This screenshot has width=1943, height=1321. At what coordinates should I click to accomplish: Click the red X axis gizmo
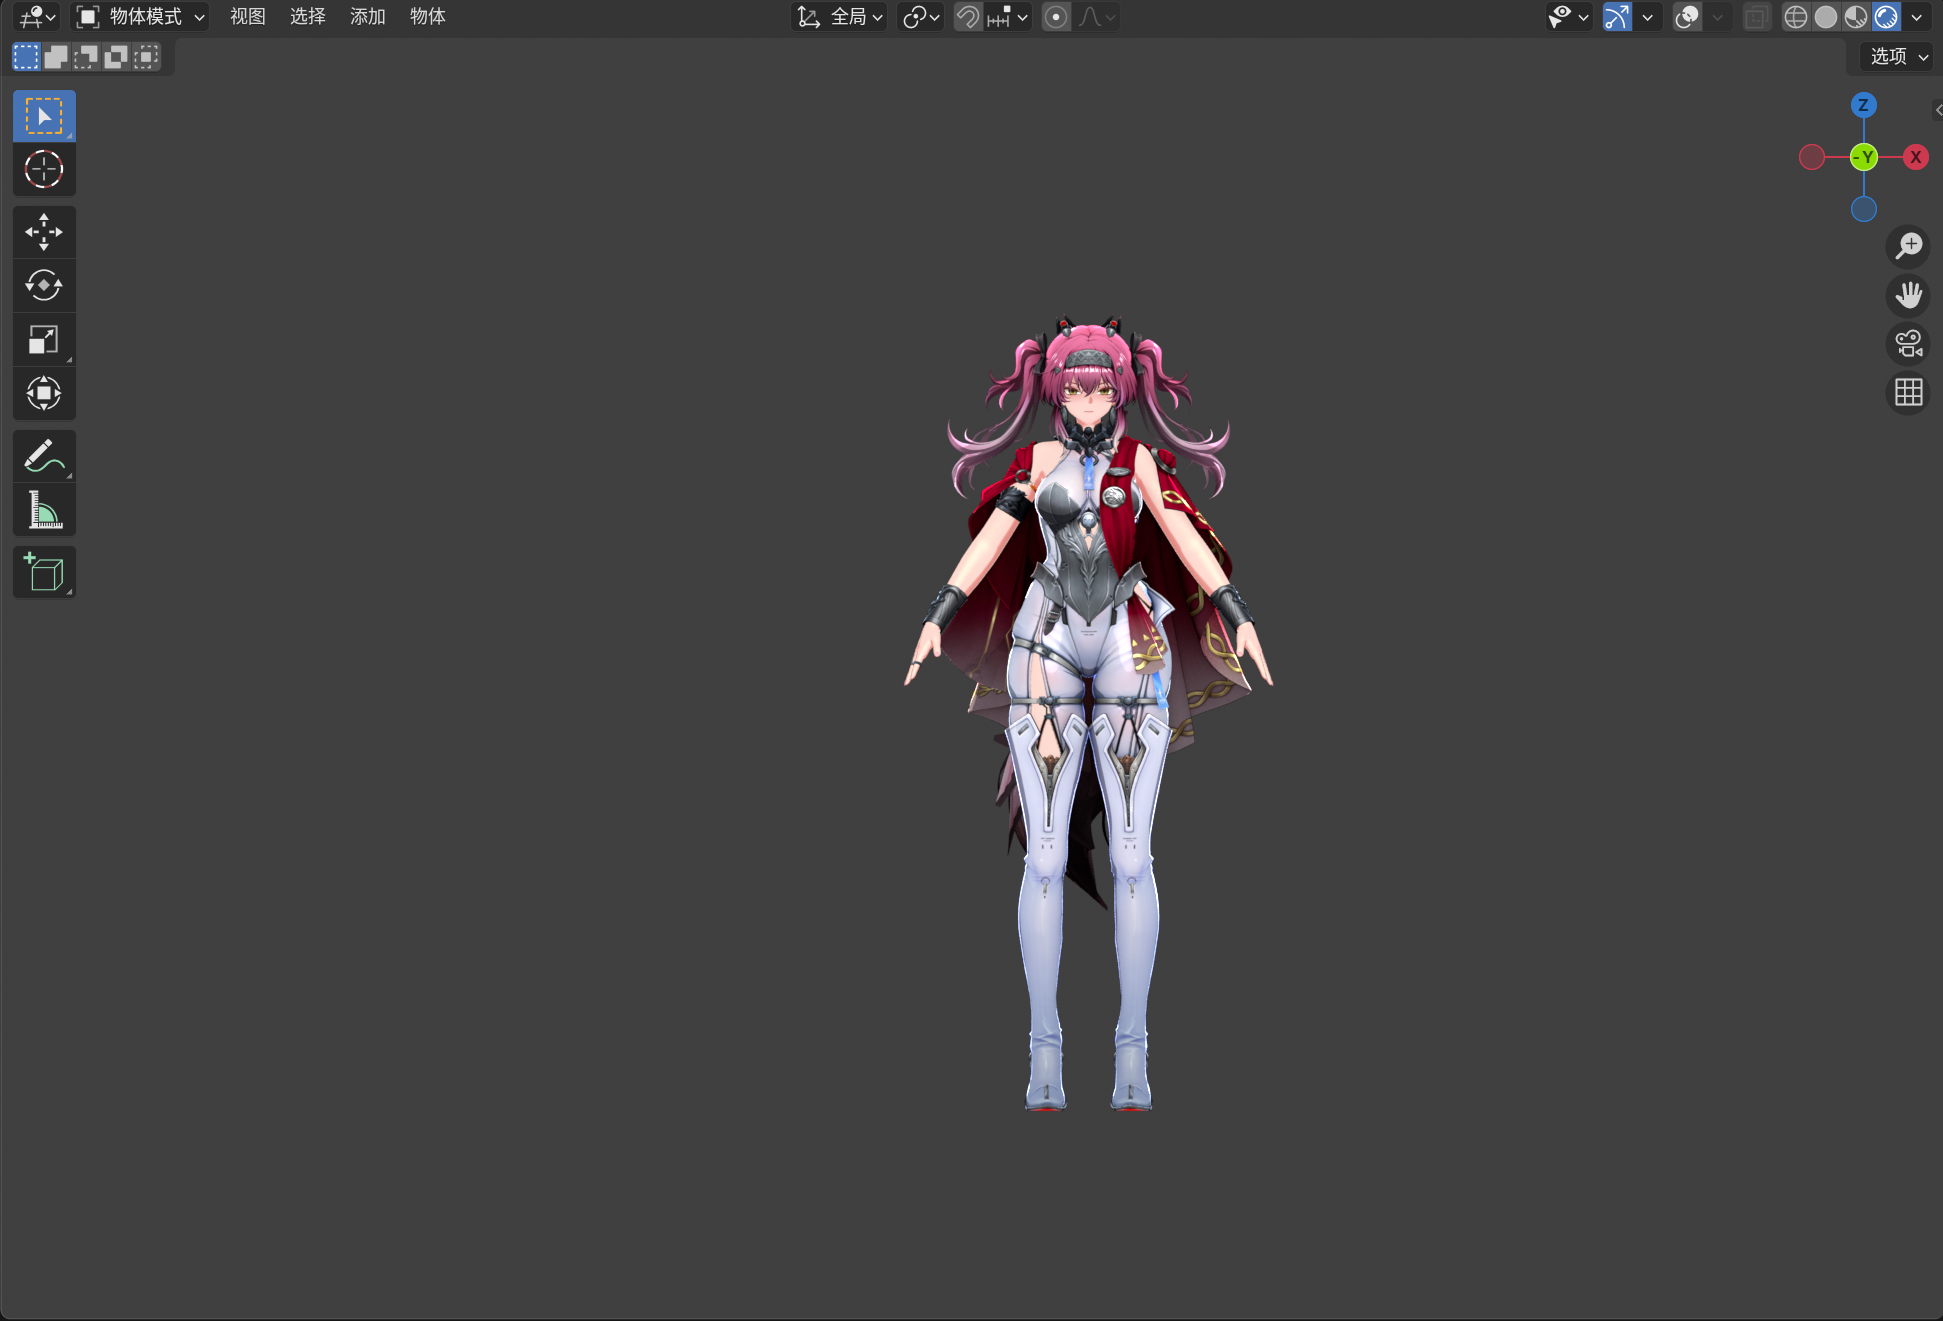pyautogui.click(x=1915, y=157)
